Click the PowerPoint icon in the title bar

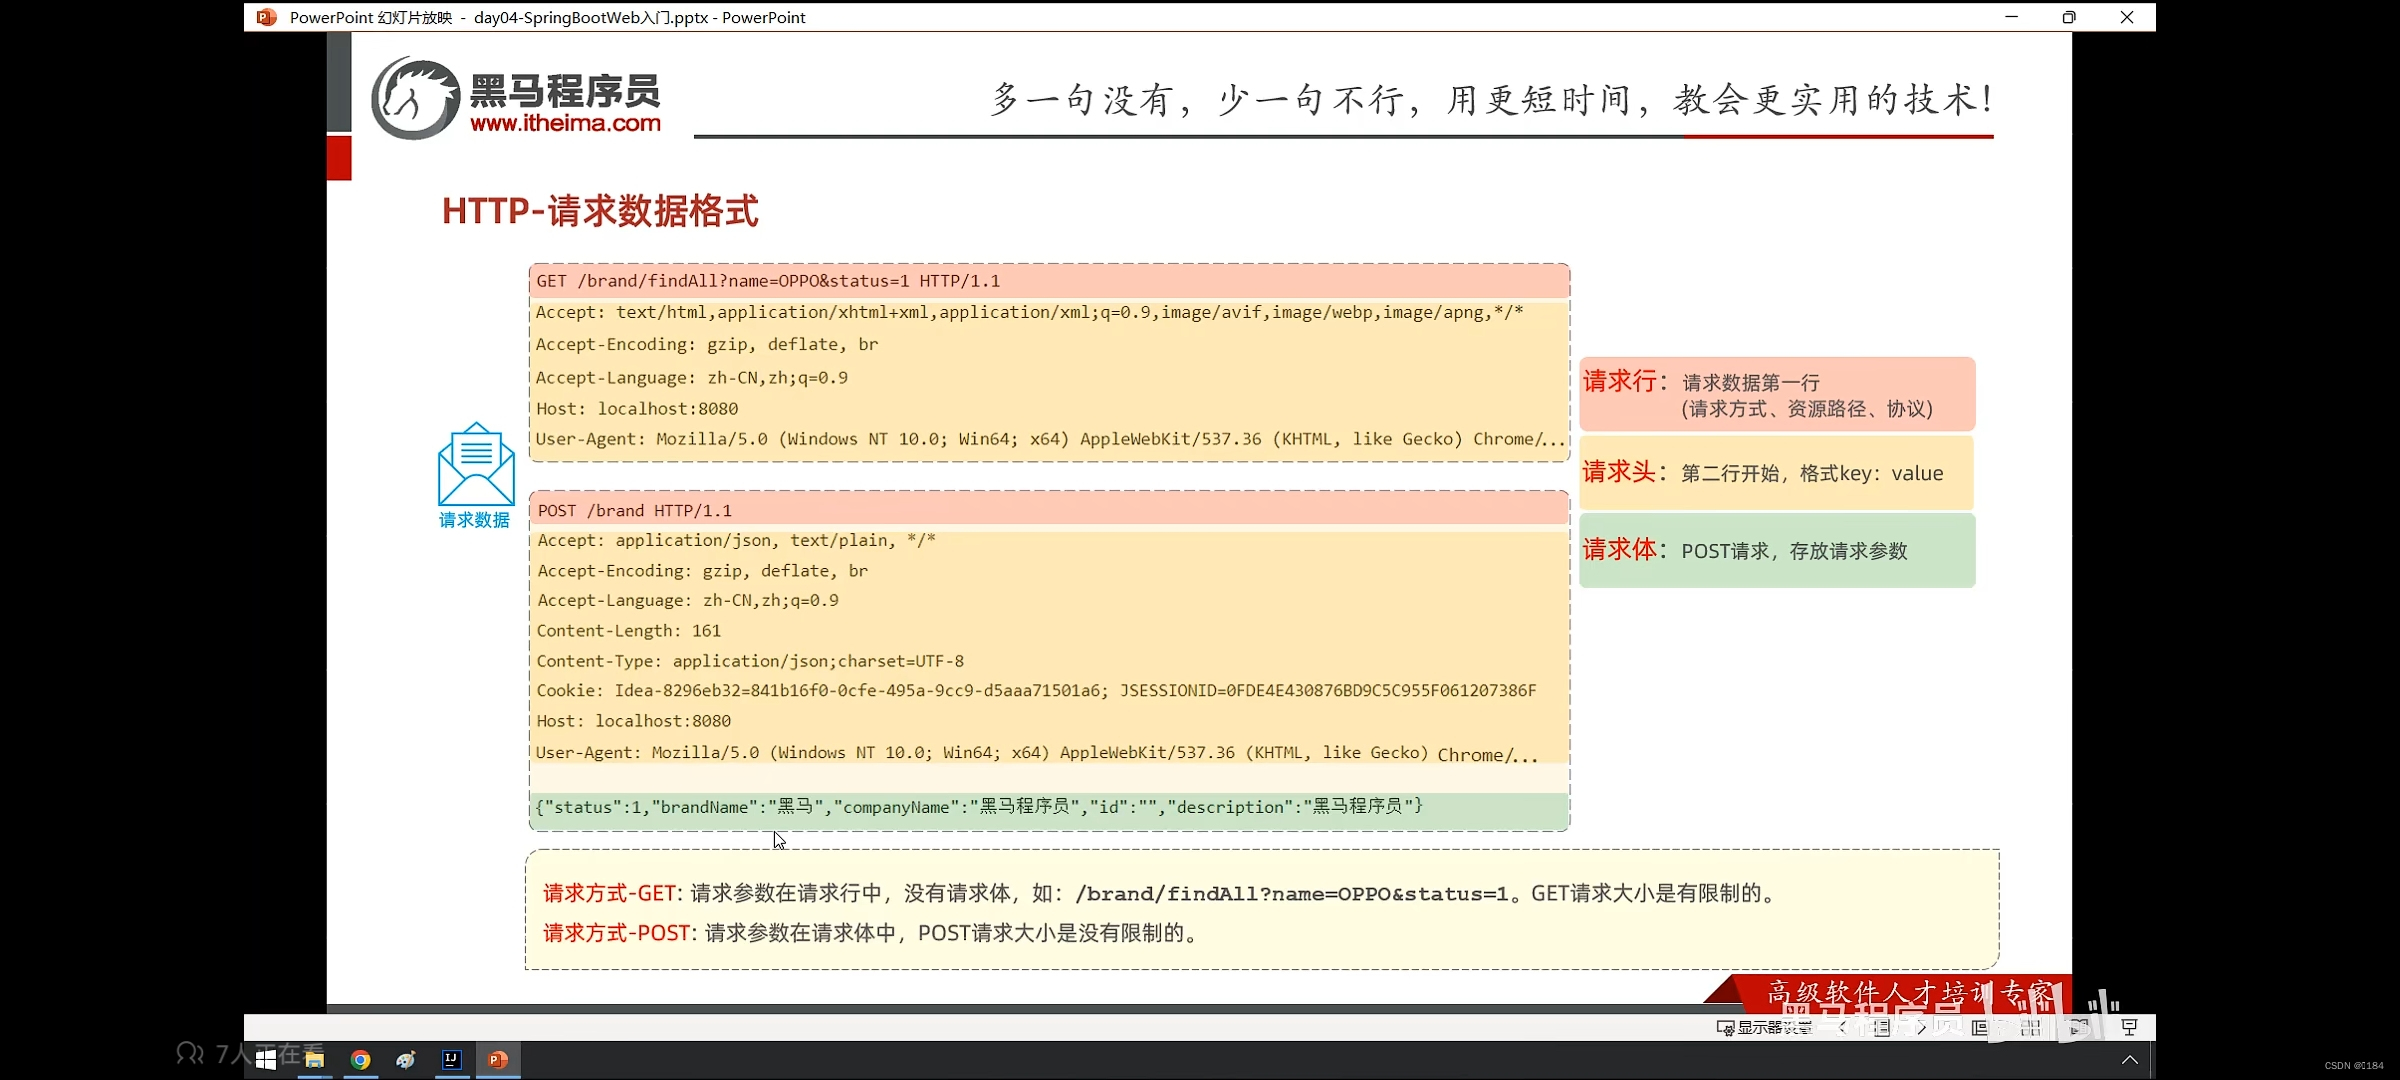coord(264,17)
